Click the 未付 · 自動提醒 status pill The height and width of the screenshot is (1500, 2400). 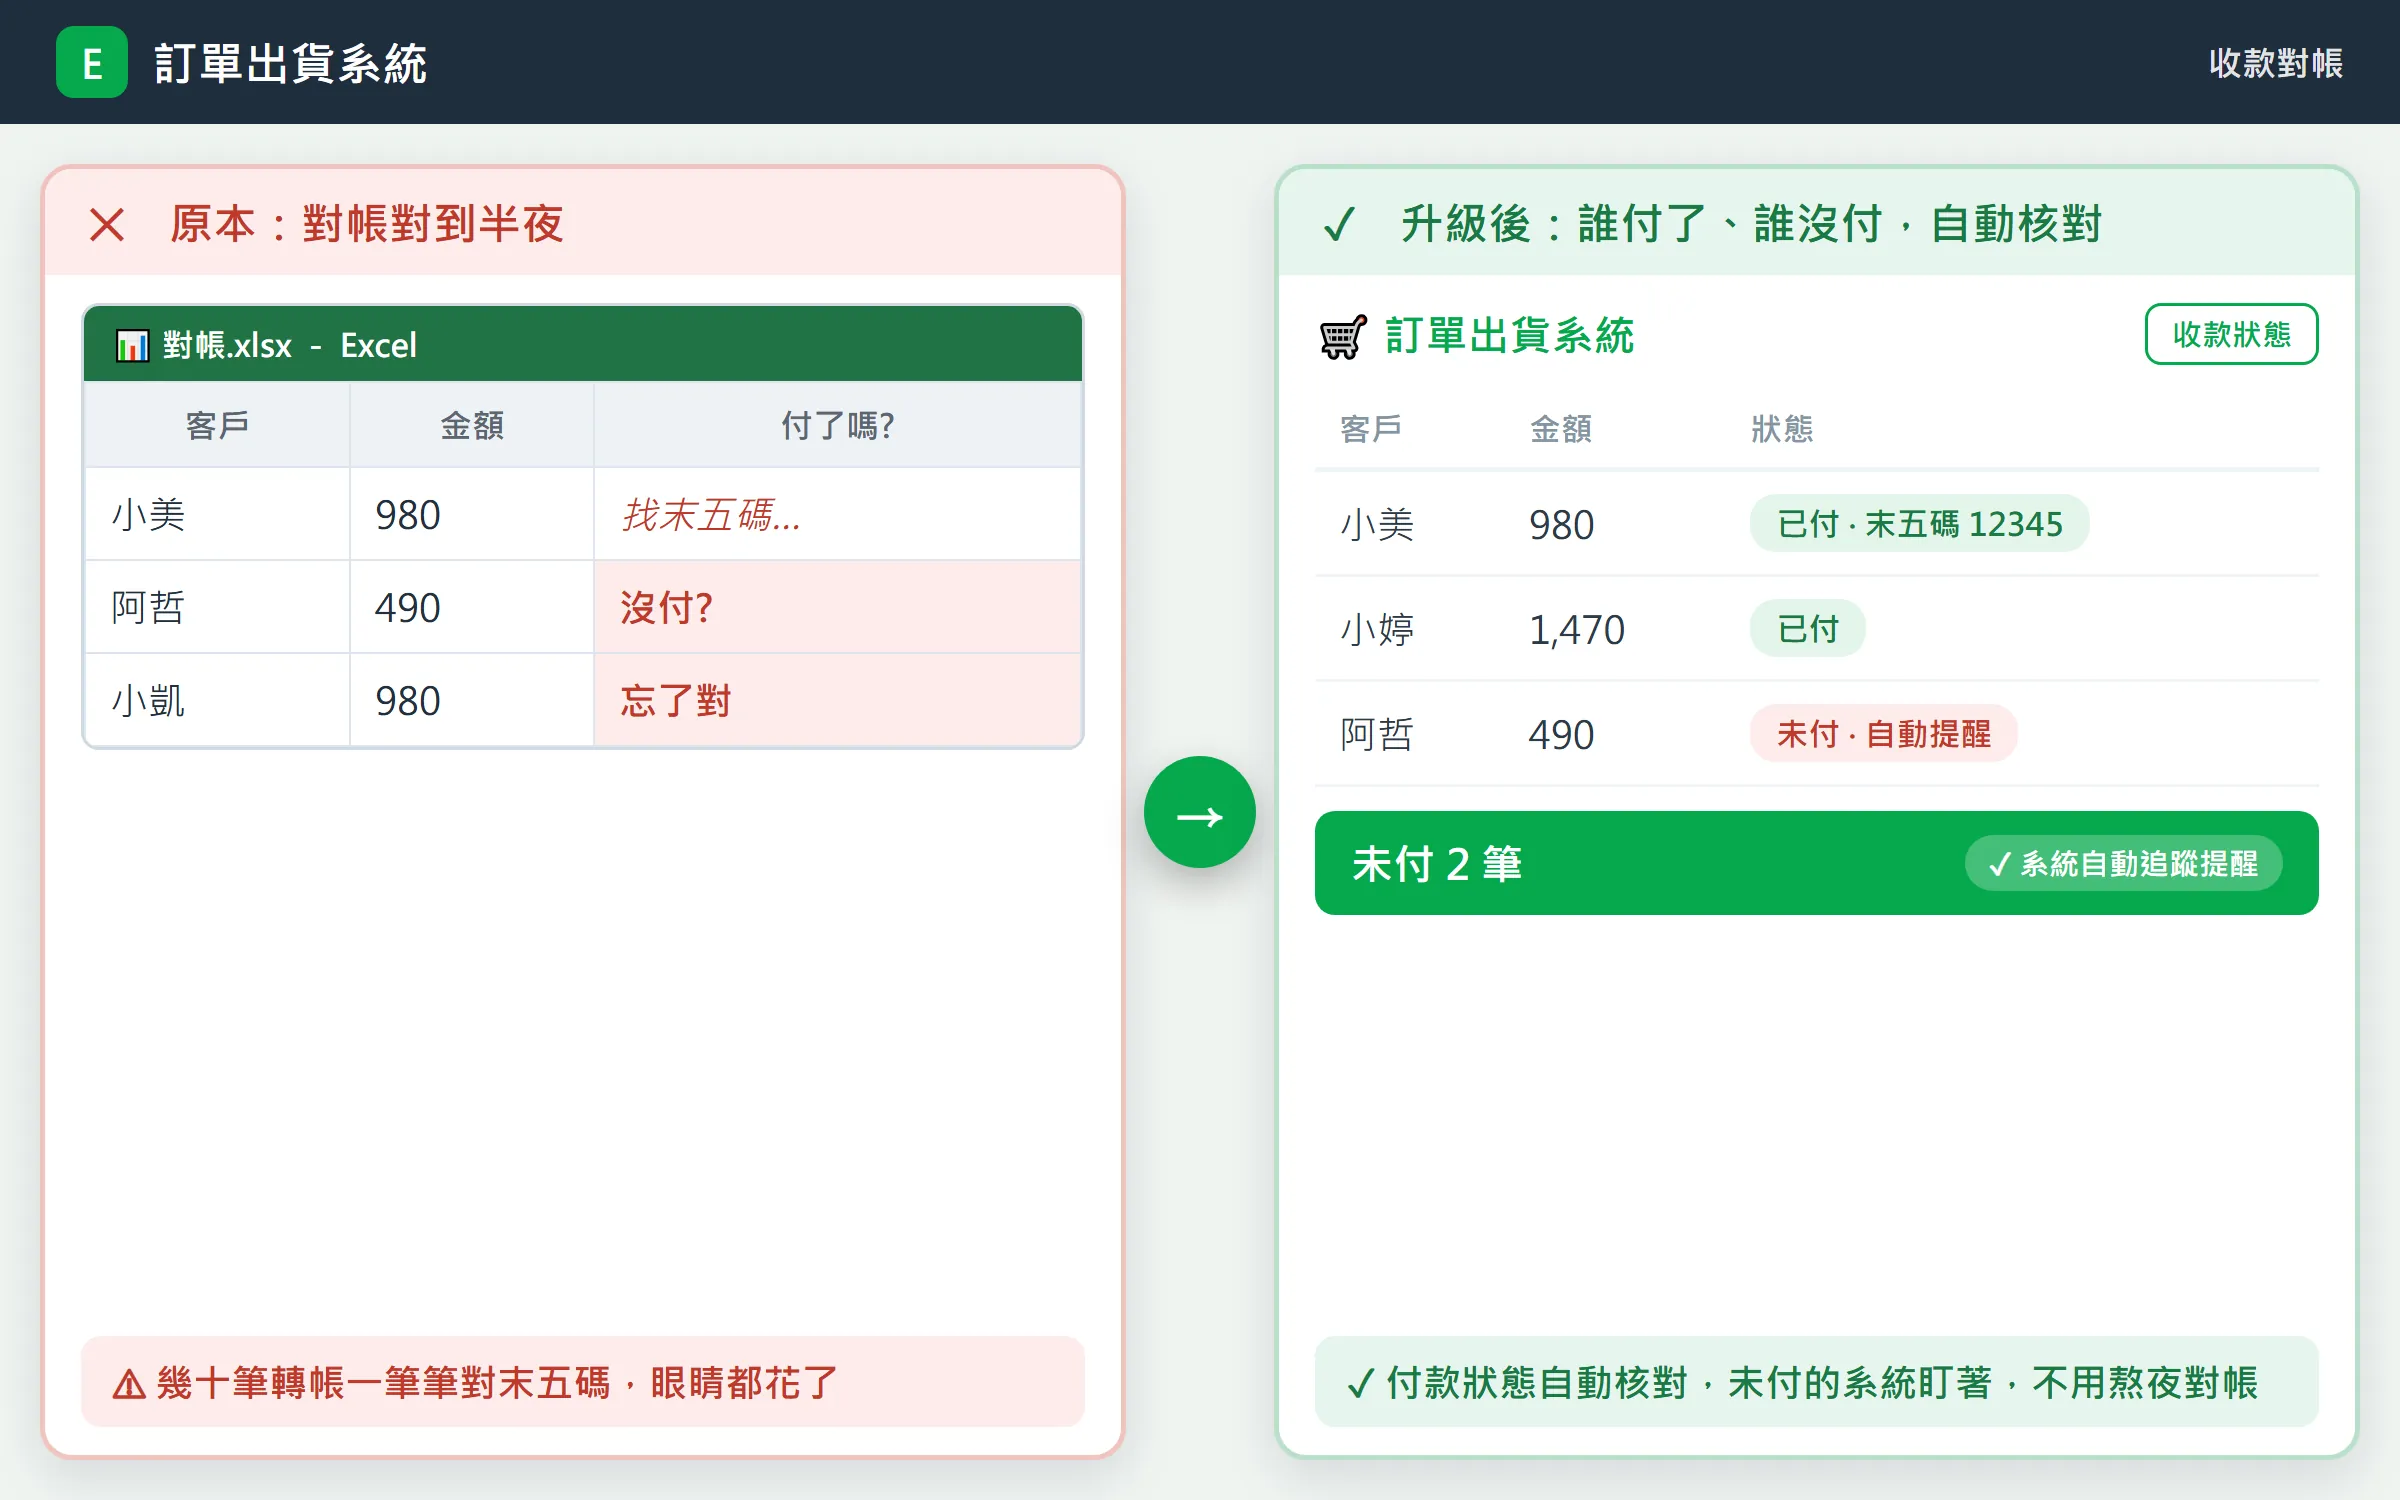coord(1883,733)
